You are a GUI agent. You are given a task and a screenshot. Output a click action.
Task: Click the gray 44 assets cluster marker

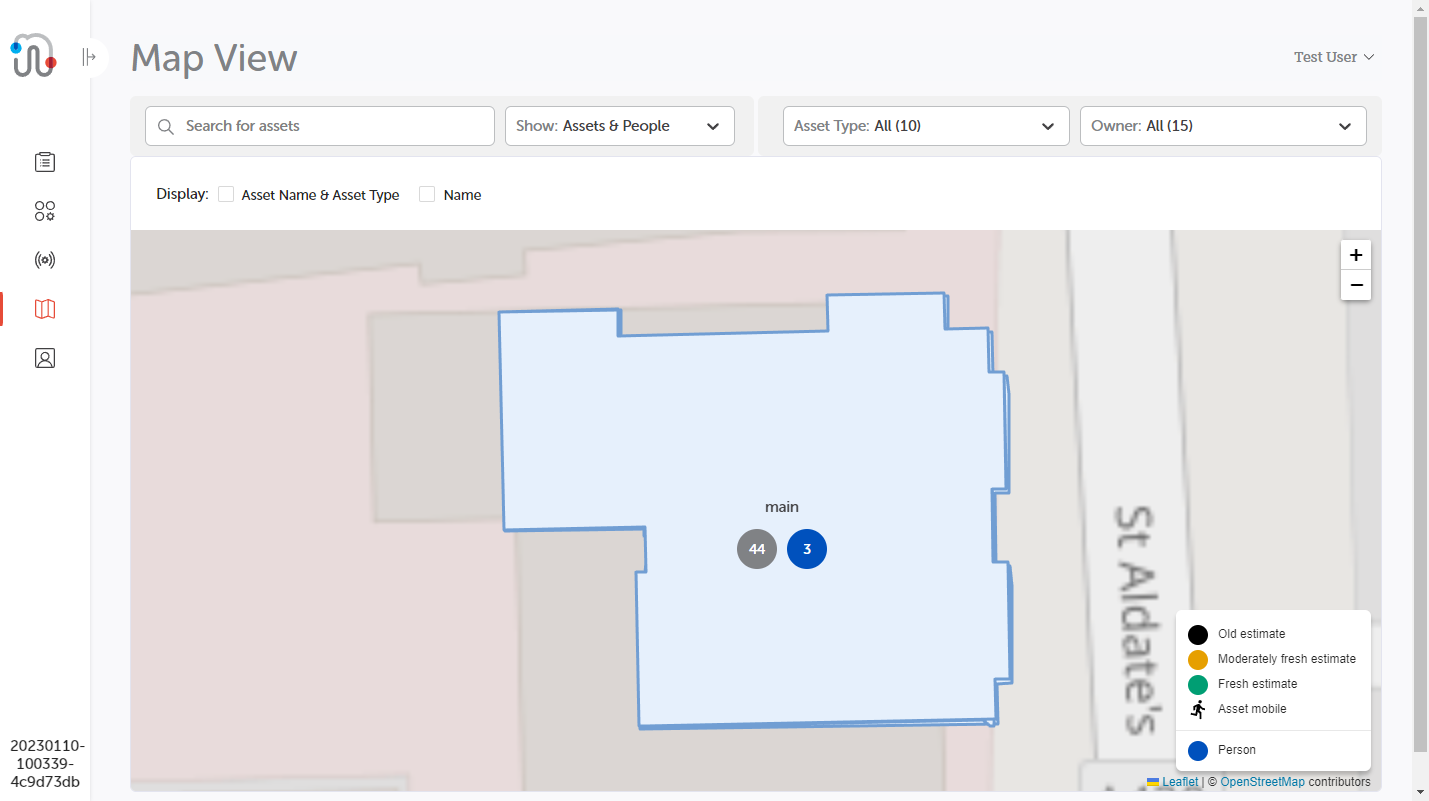click(757, 549)
